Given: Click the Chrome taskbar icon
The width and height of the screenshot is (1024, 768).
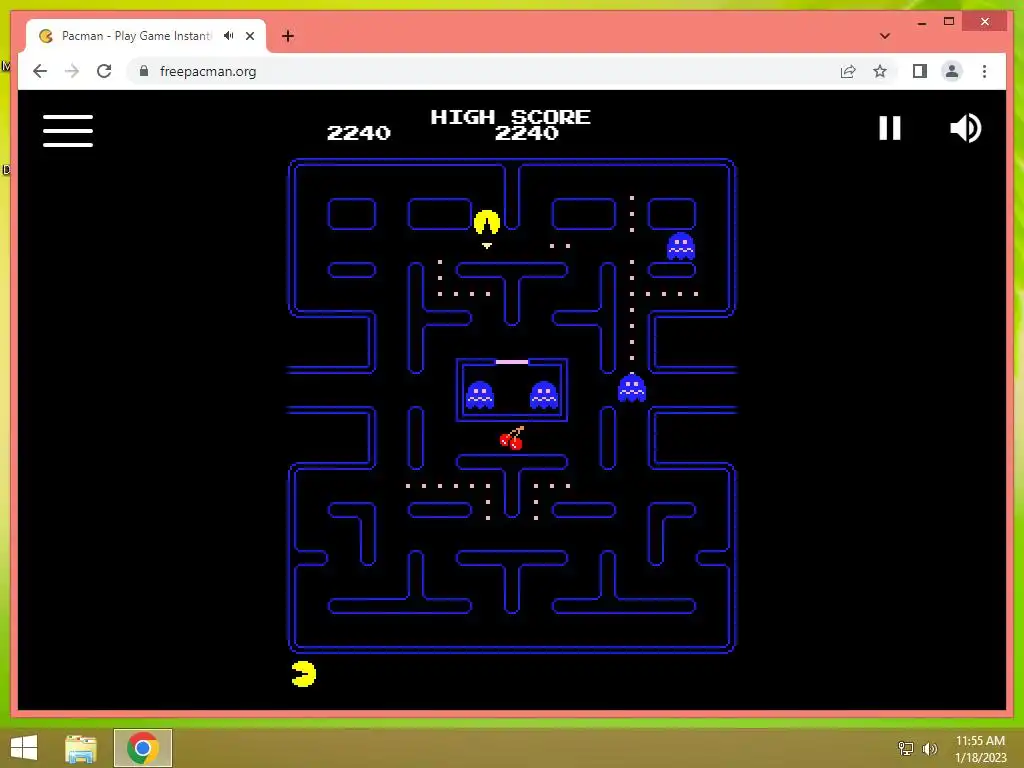Looking at the screenshot, I should coord(142,748).
